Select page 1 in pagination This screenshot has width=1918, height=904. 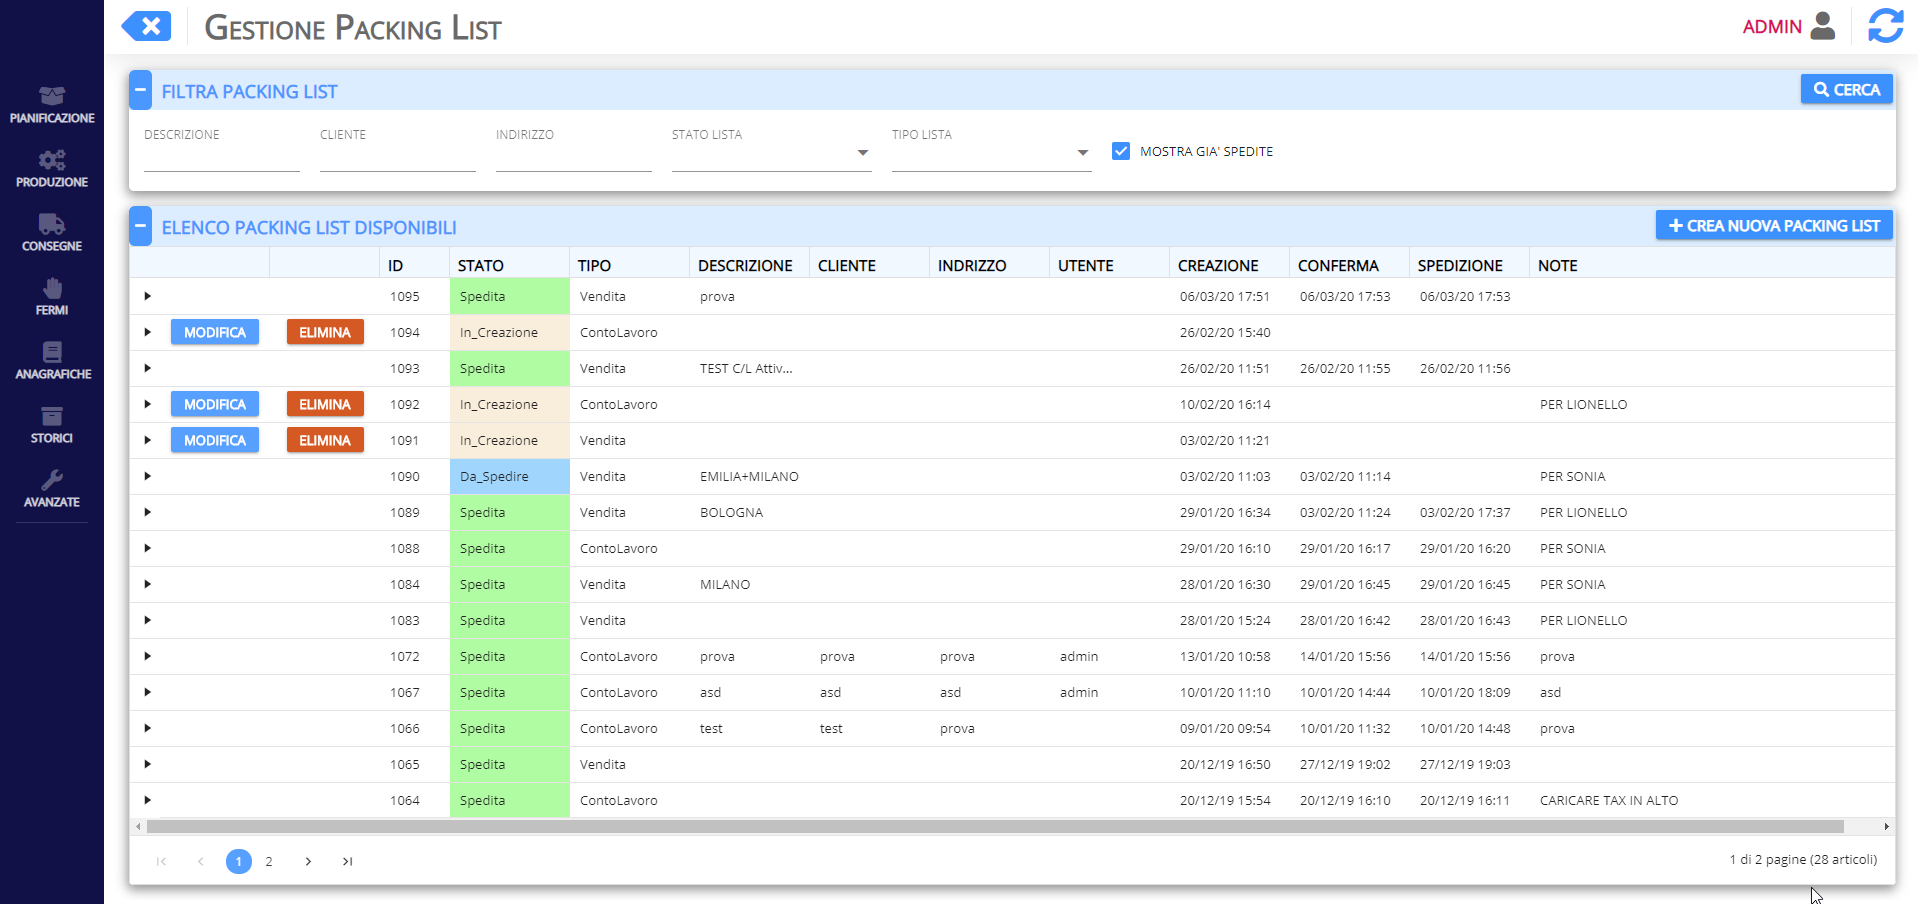239,861
